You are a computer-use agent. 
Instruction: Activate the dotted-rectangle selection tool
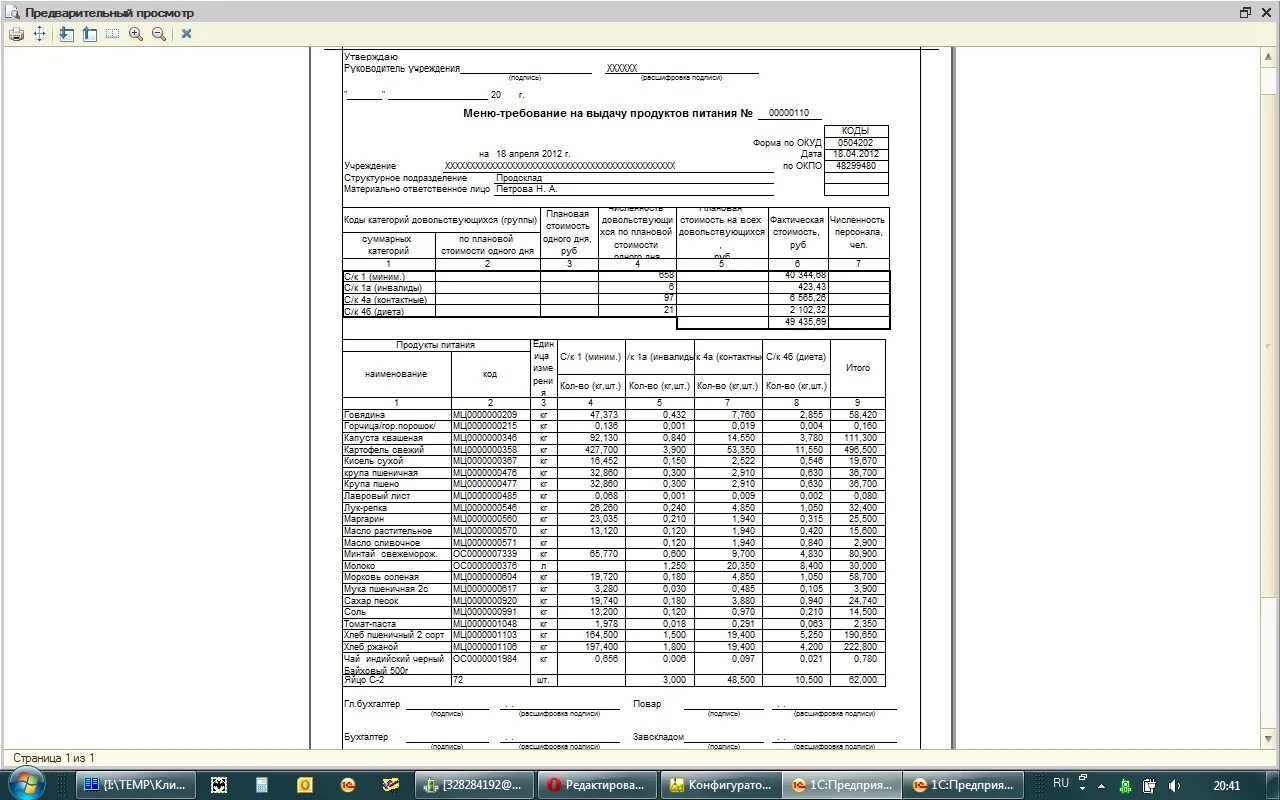click(x=112, y=34)
